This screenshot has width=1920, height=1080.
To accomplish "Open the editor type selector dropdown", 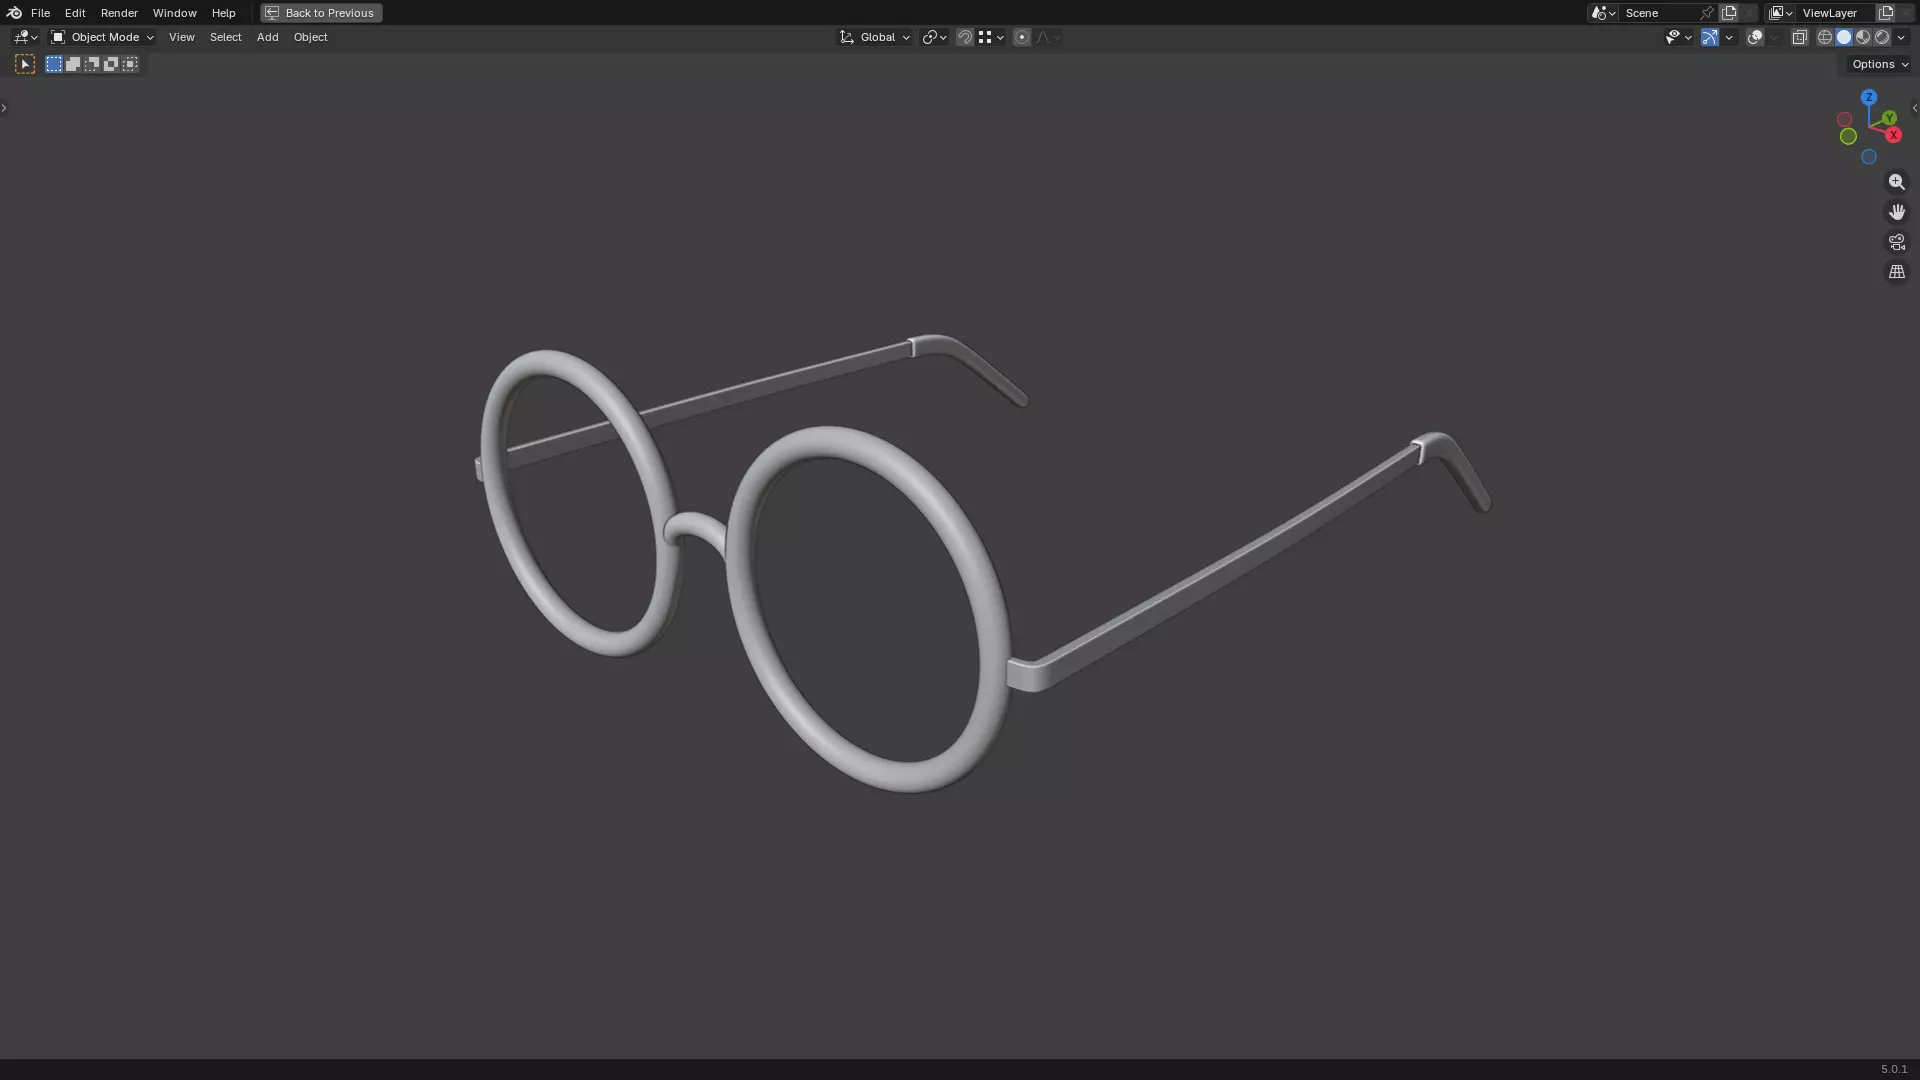I will pyautogui.click(x=25, y=37).
